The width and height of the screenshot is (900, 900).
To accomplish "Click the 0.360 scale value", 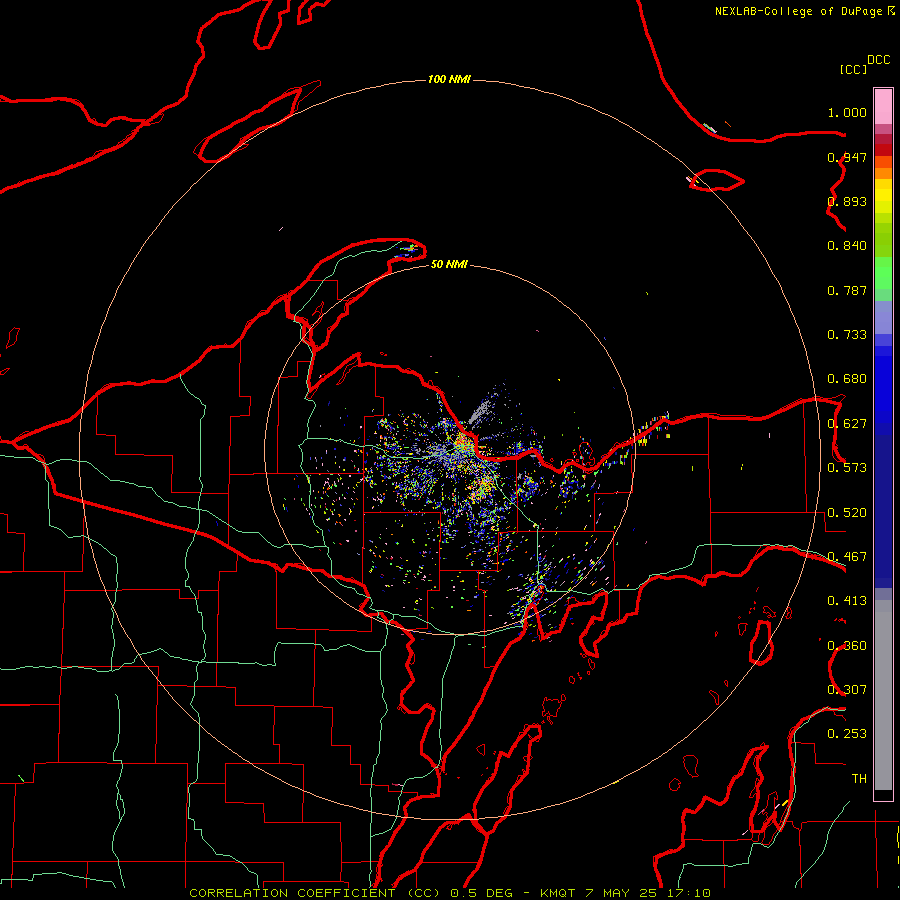I will (847, 646).
